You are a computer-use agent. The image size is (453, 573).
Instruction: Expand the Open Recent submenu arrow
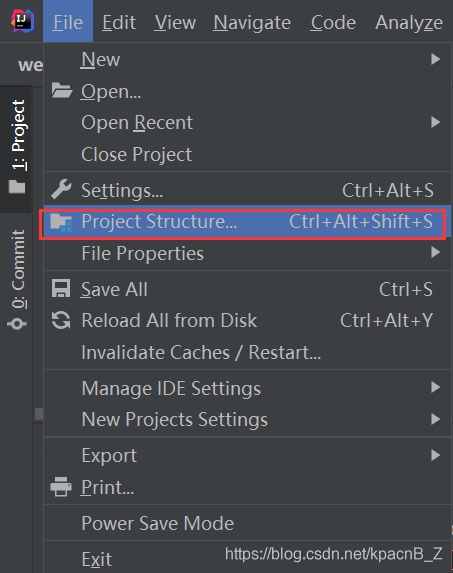point(435,122)
